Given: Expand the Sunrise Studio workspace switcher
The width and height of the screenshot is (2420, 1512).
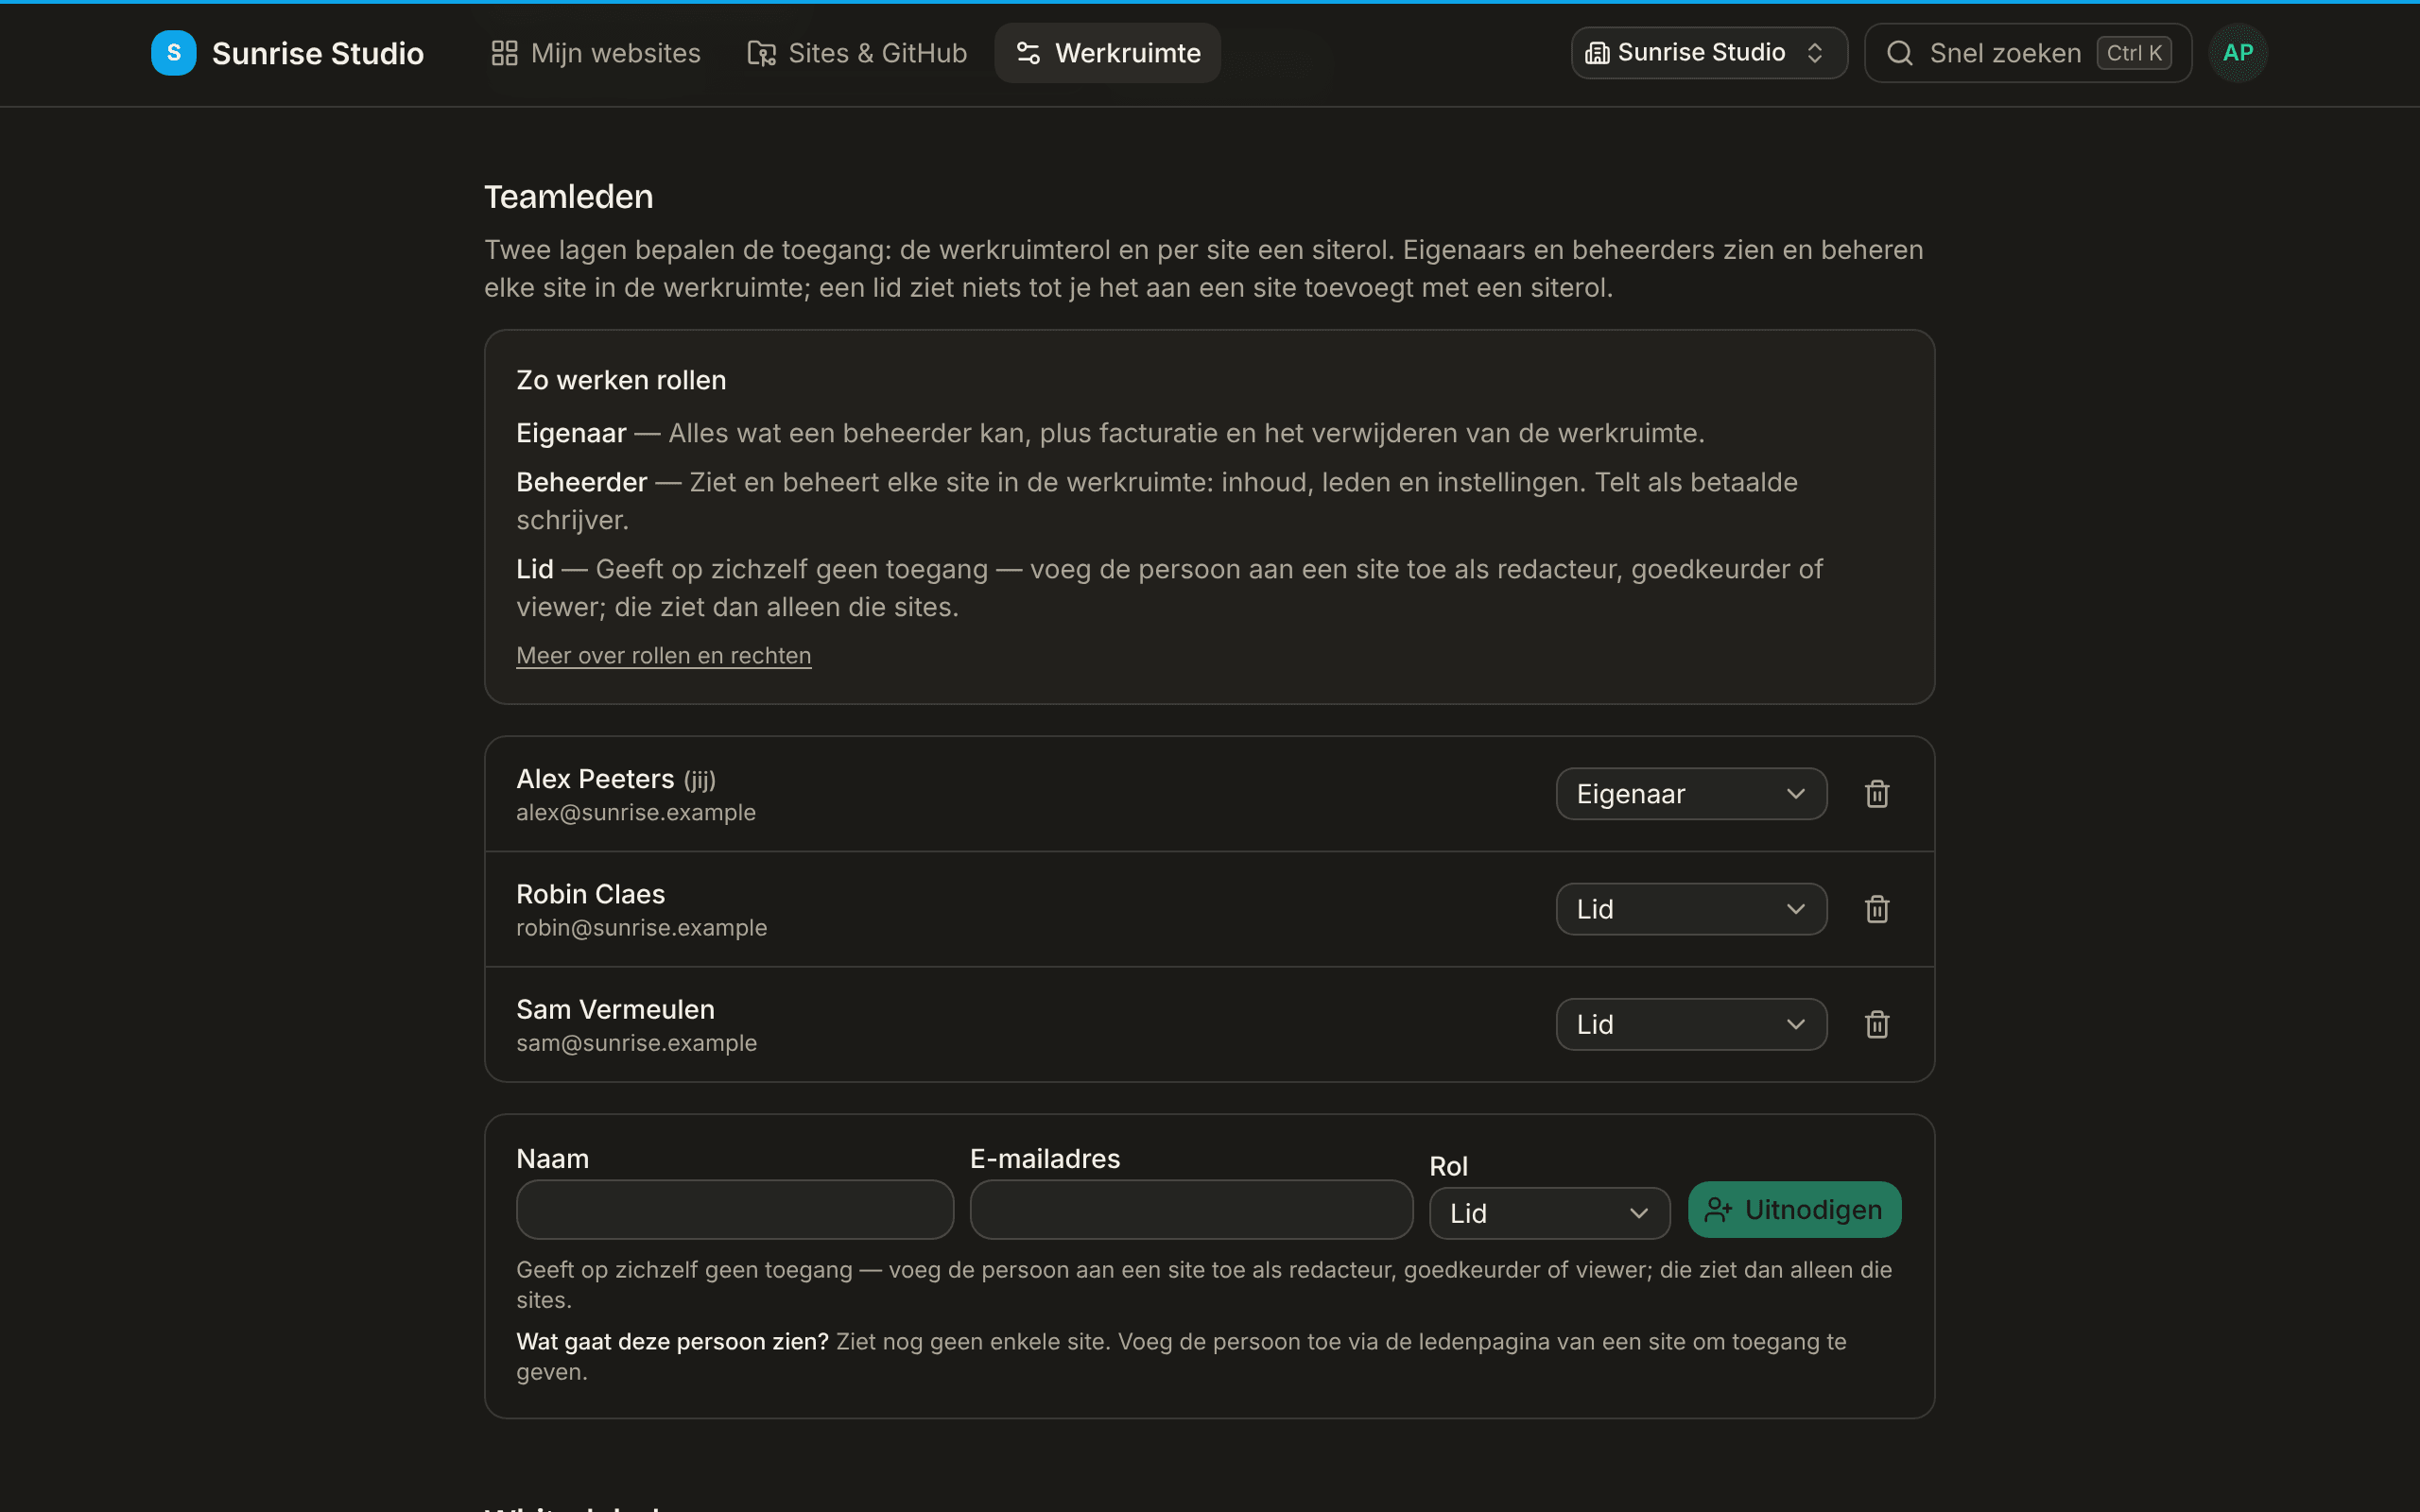Looking at the screenshot, I should pos(1709,53).
